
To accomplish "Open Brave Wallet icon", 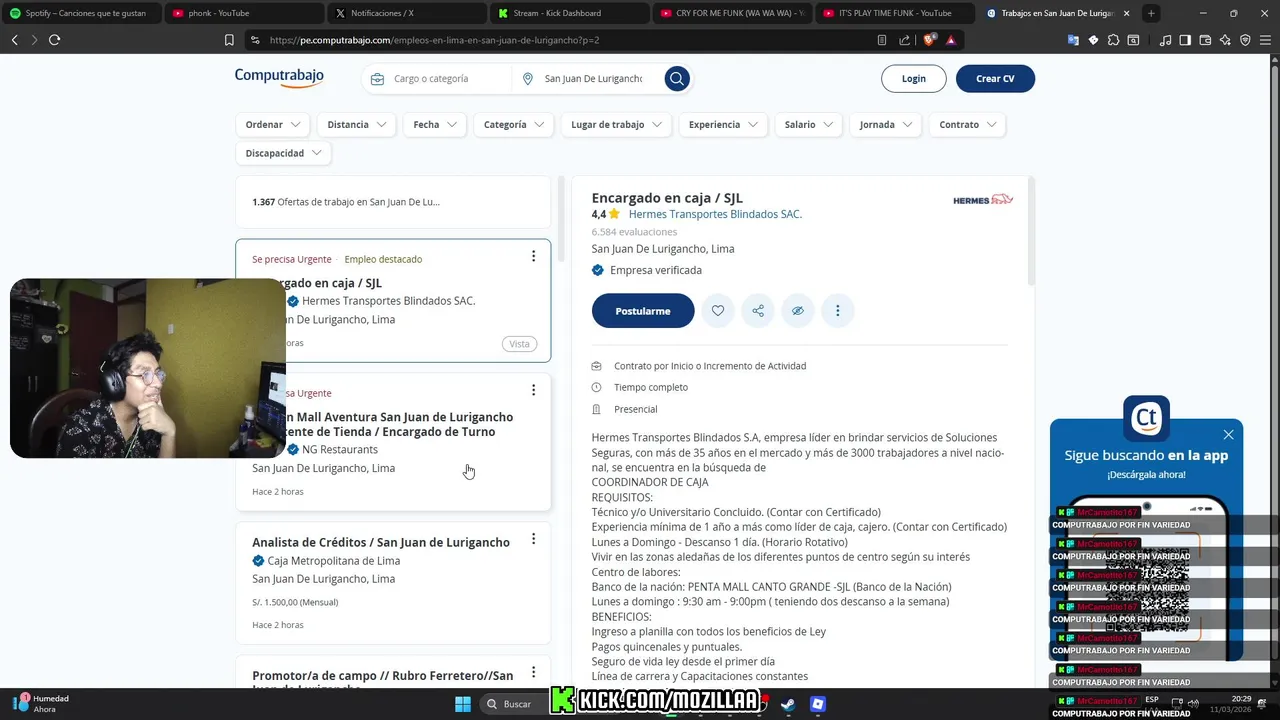I will [1206, 40].
